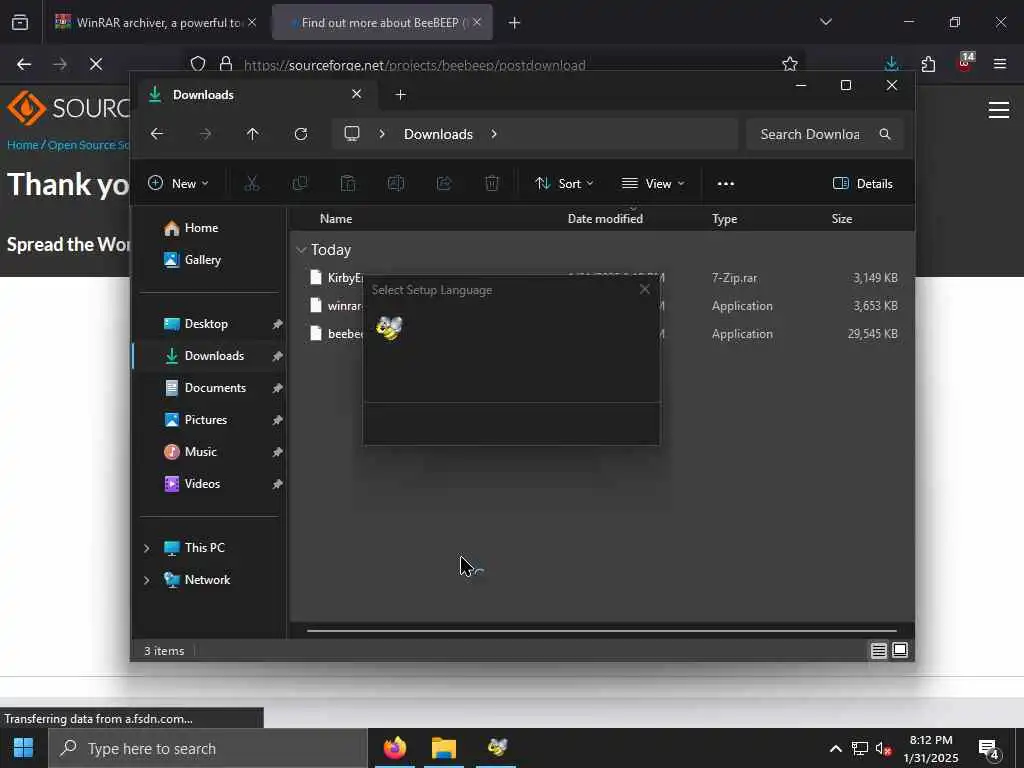
Task: Open the View dropdown menu
Action: (x=653, y=184)
